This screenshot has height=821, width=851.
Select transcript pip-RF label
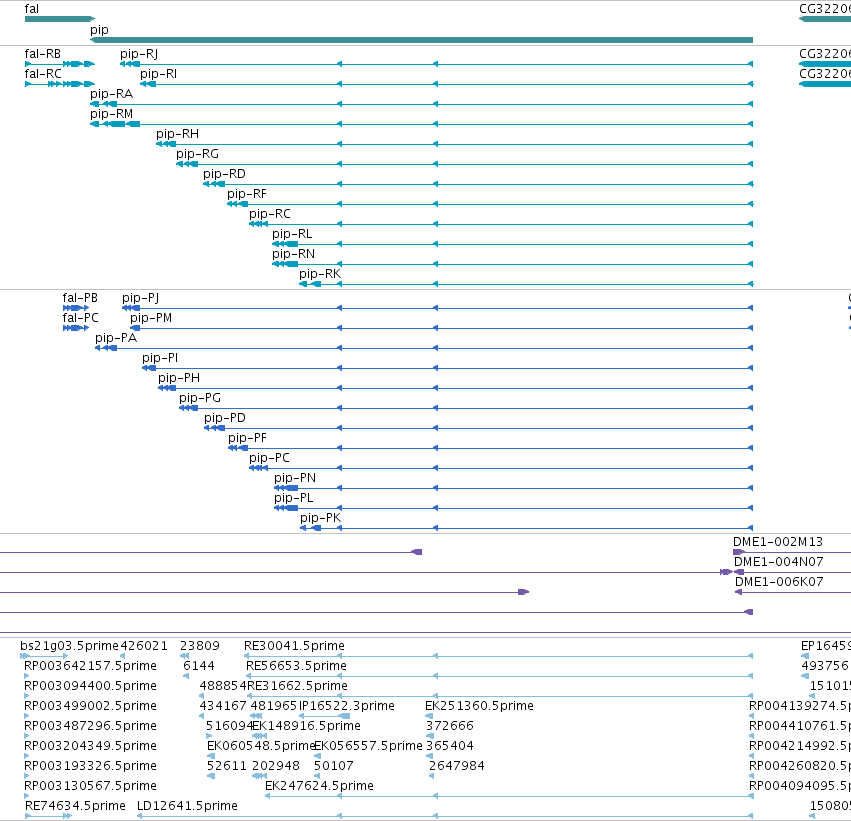pyautogui.click(x=247, y=194)
